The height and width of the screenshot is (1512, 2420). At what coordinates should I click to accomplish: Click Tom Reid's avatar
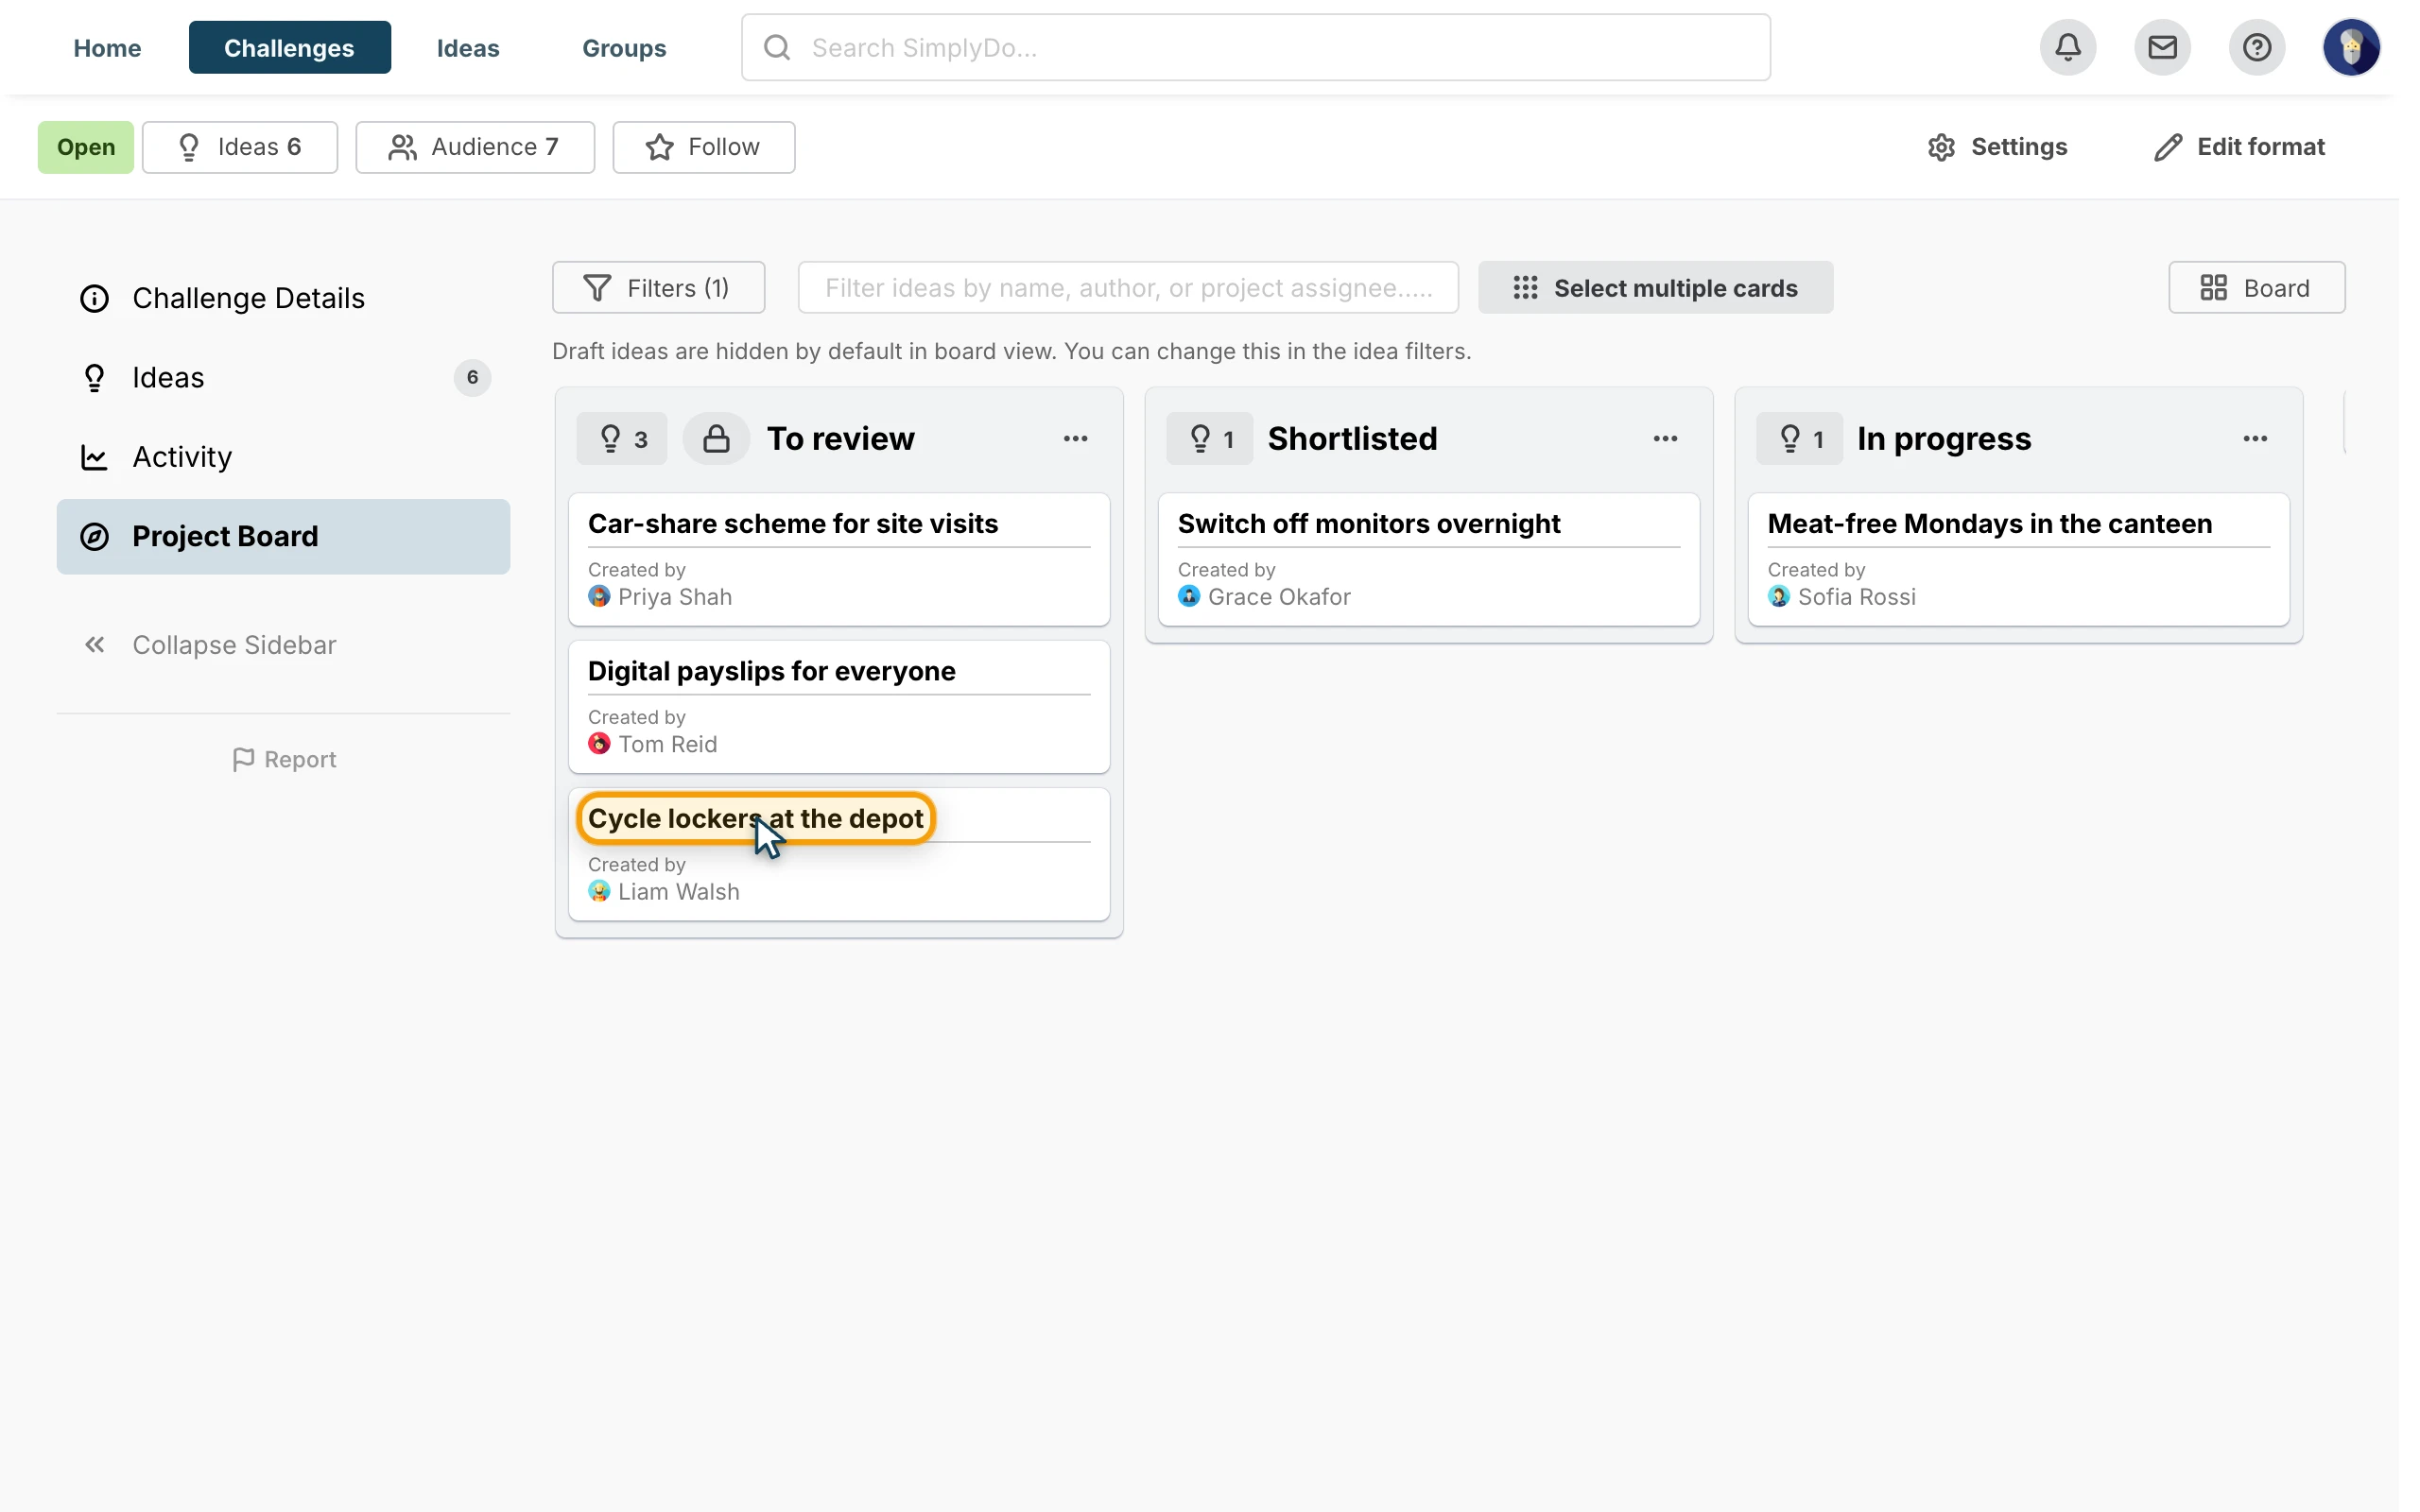(x=599, y=744)
